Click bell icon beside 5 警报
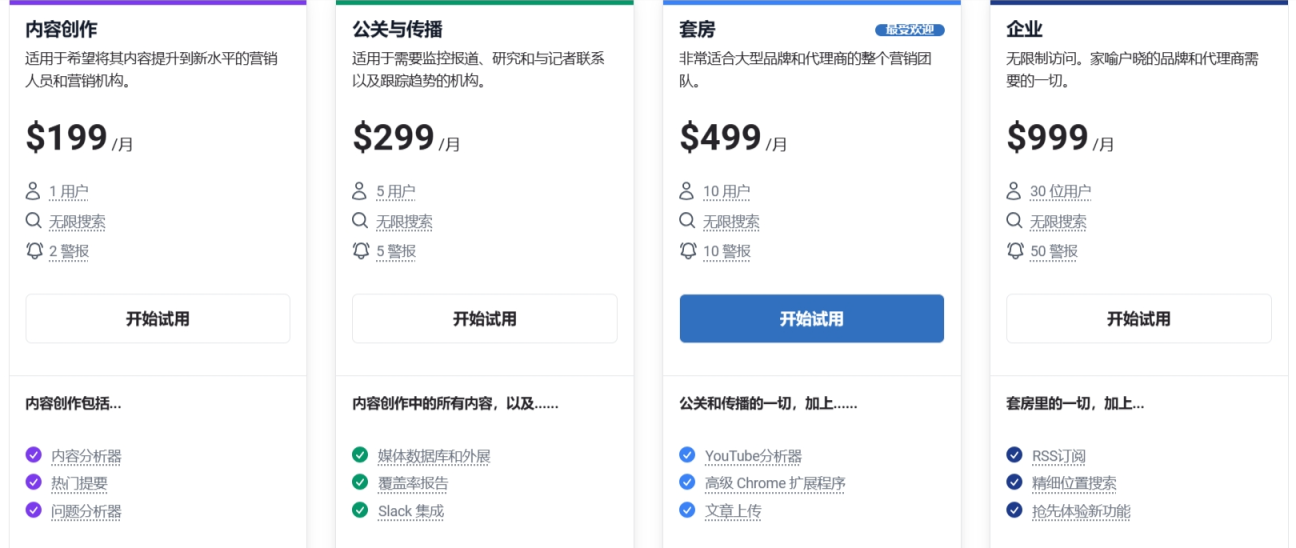Image resolution: width=1296 pixels, height=548 pixels. pos(361,250)
